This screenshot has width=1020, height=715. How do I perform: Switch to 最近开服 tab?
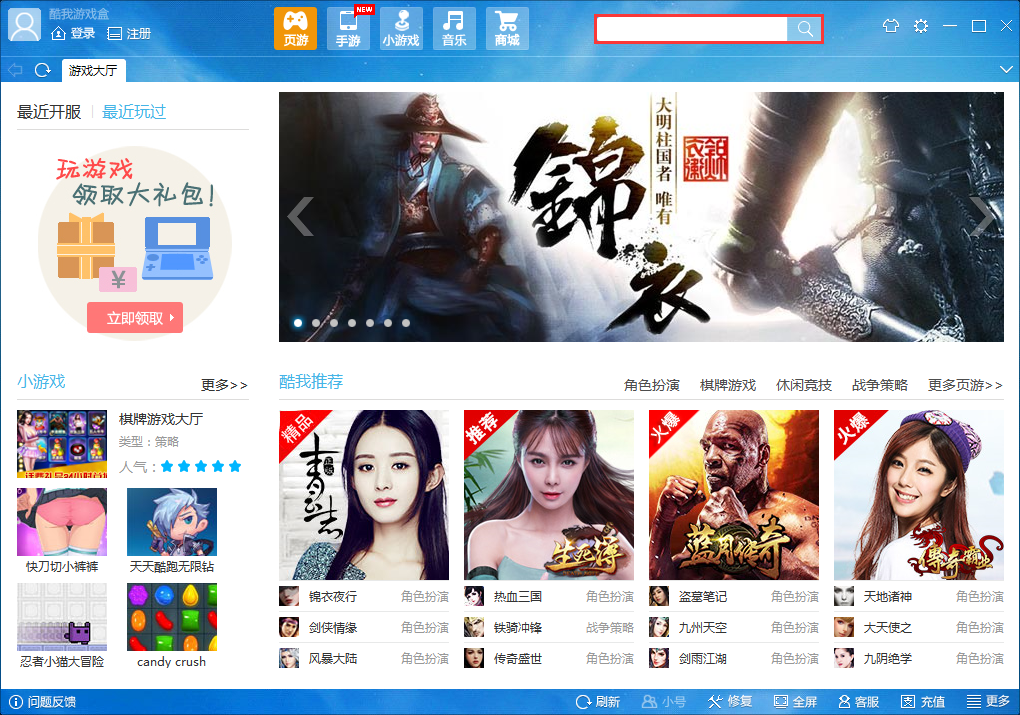click(49, 112)
